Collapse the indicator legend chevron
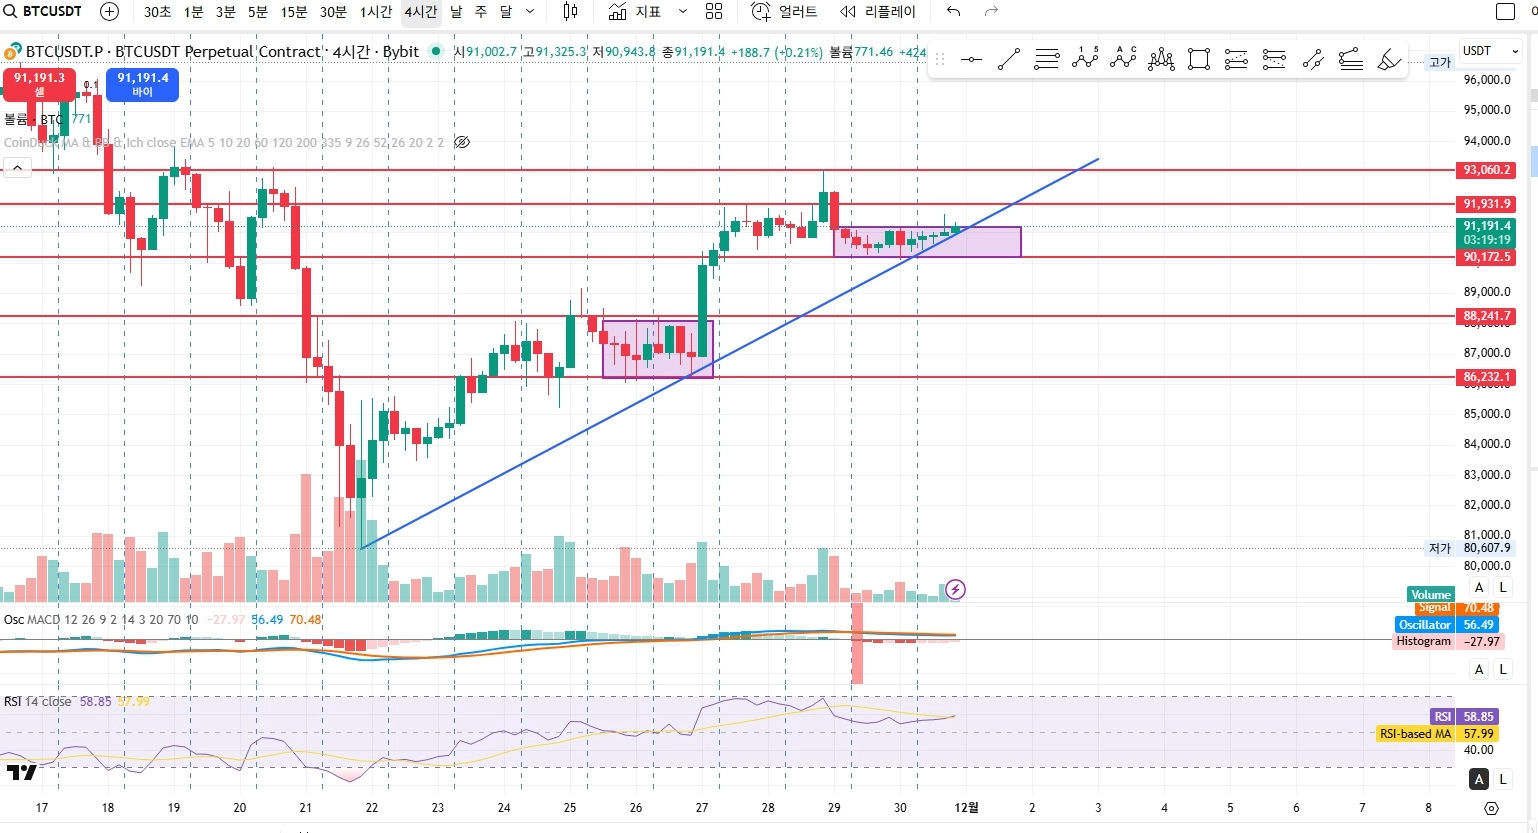 coord(17,168)
